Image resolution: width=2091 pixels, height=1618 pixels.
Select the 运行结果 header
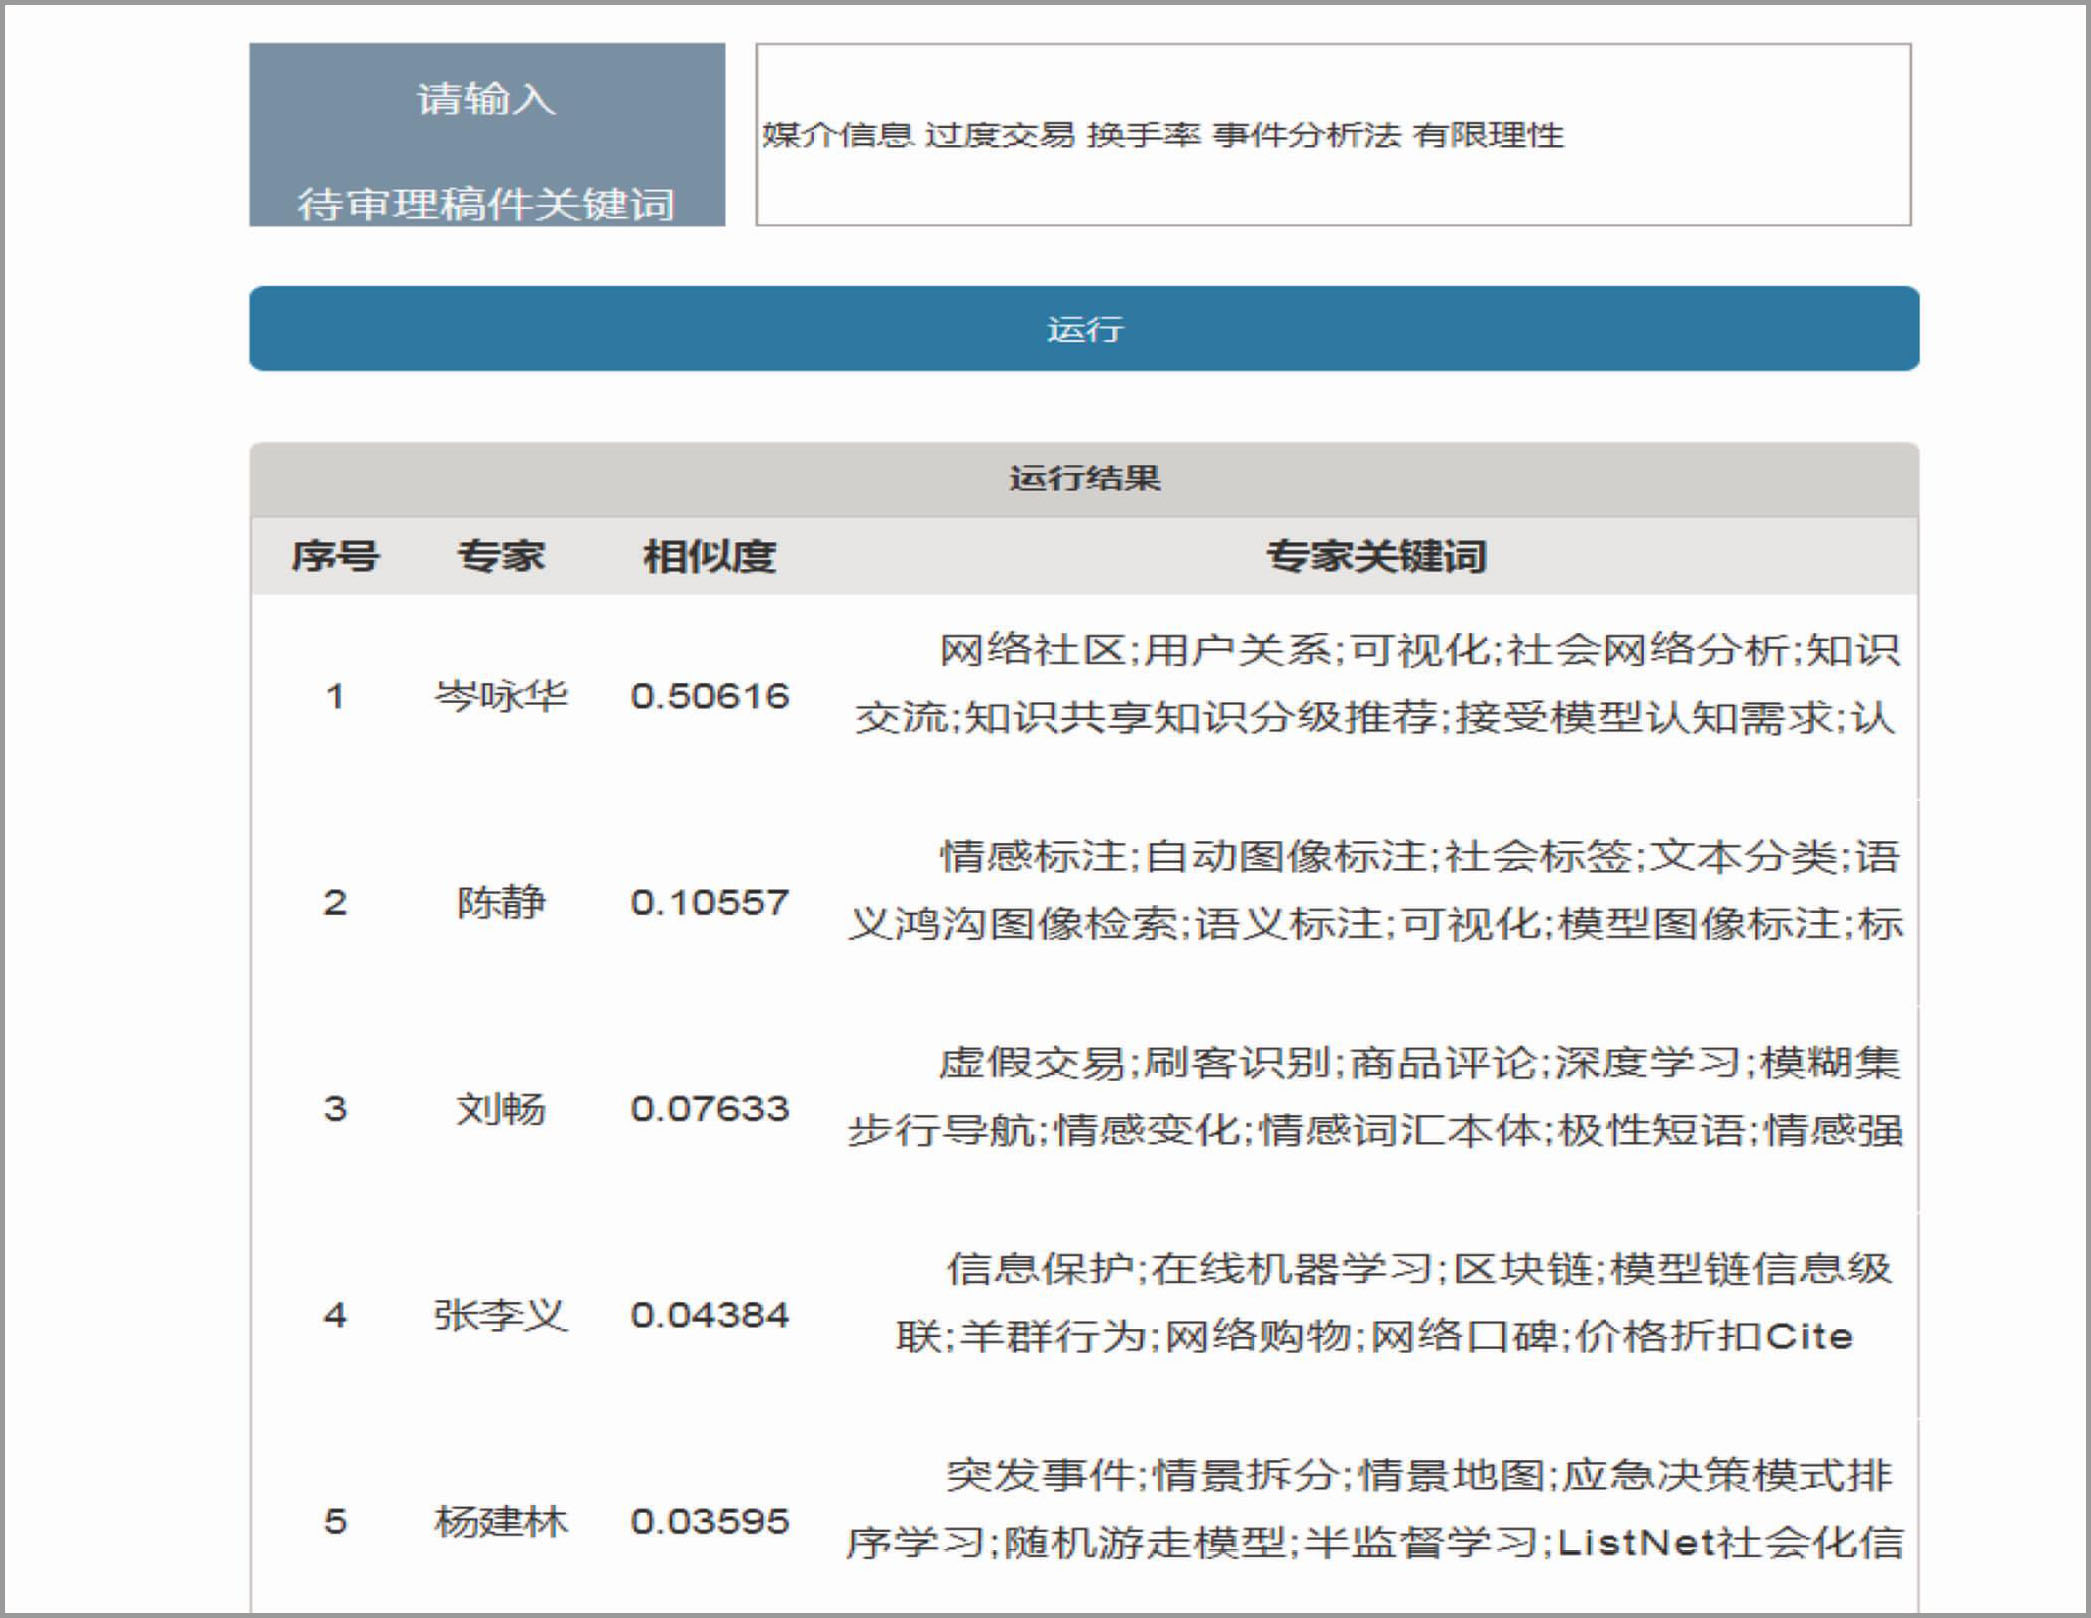1084,479
